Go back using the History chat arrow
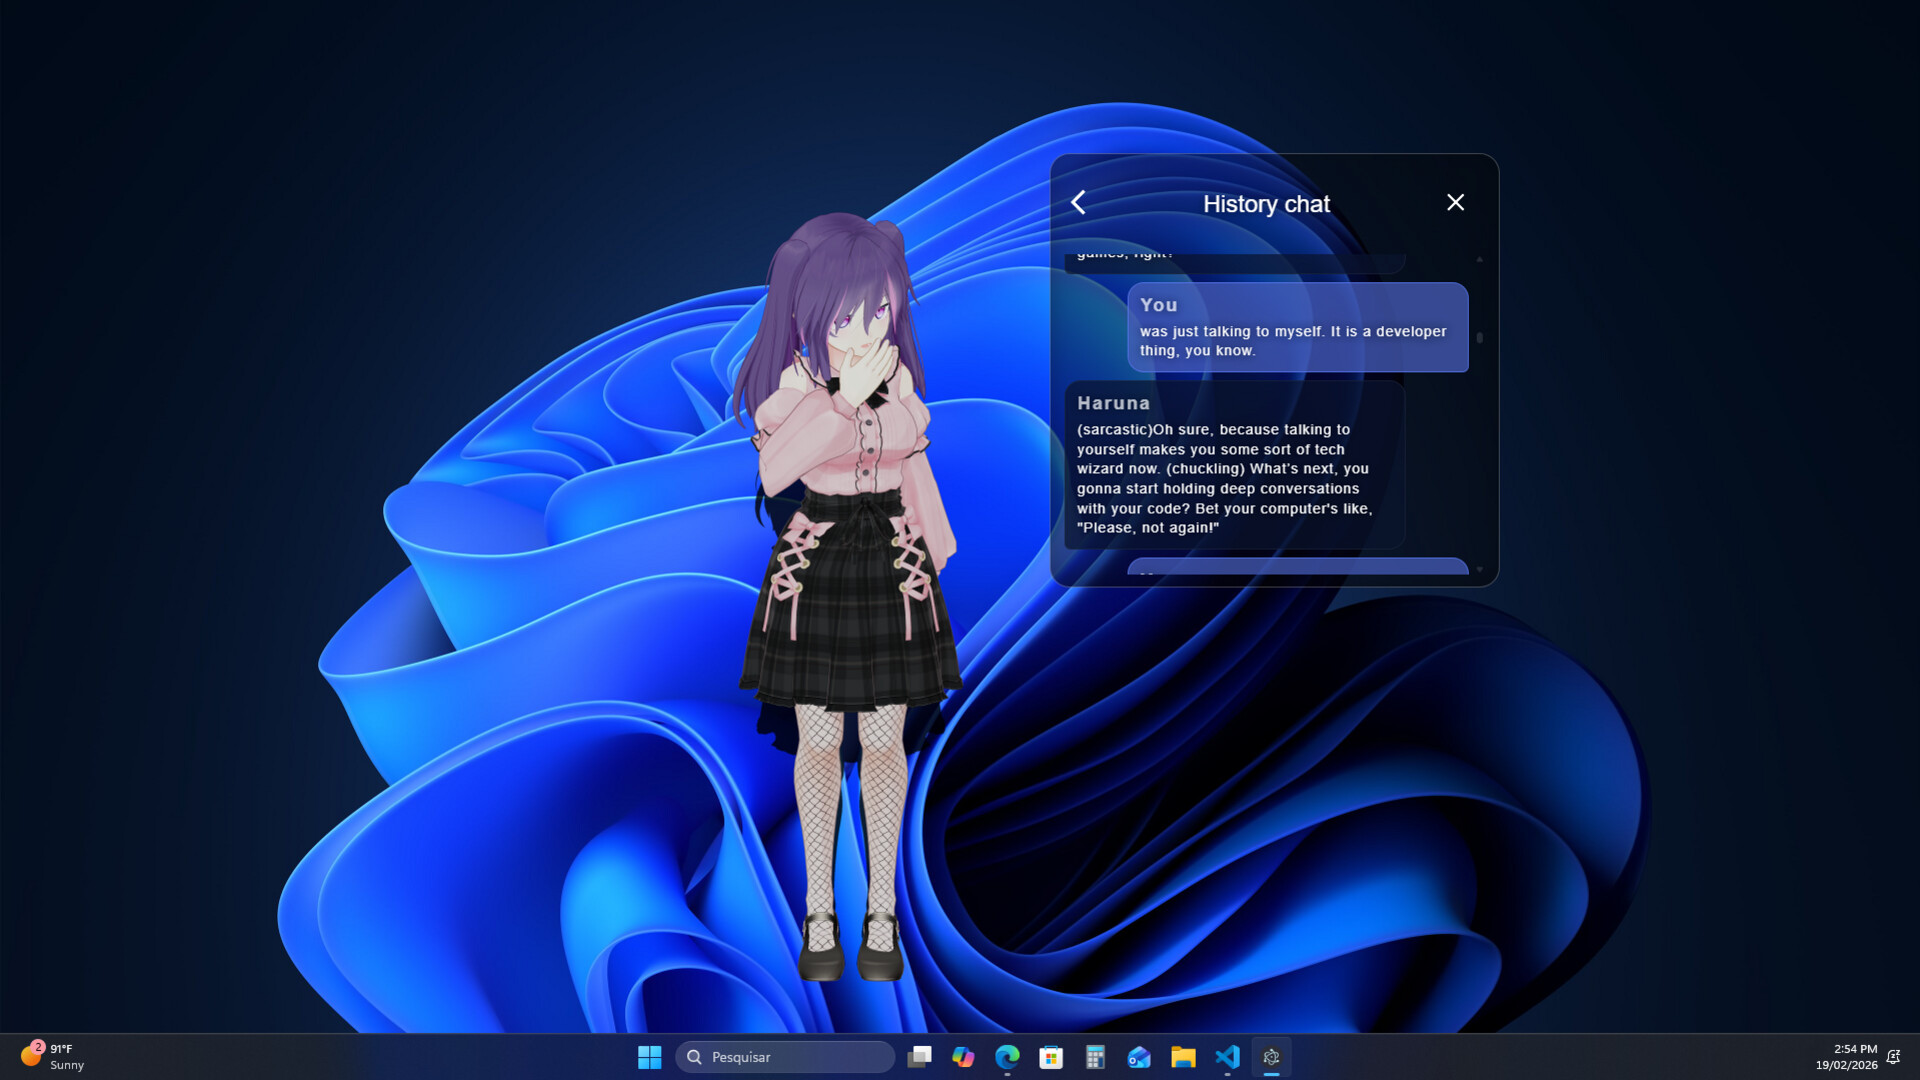Screen dimensions: 1920x1080 (1078, 203)
